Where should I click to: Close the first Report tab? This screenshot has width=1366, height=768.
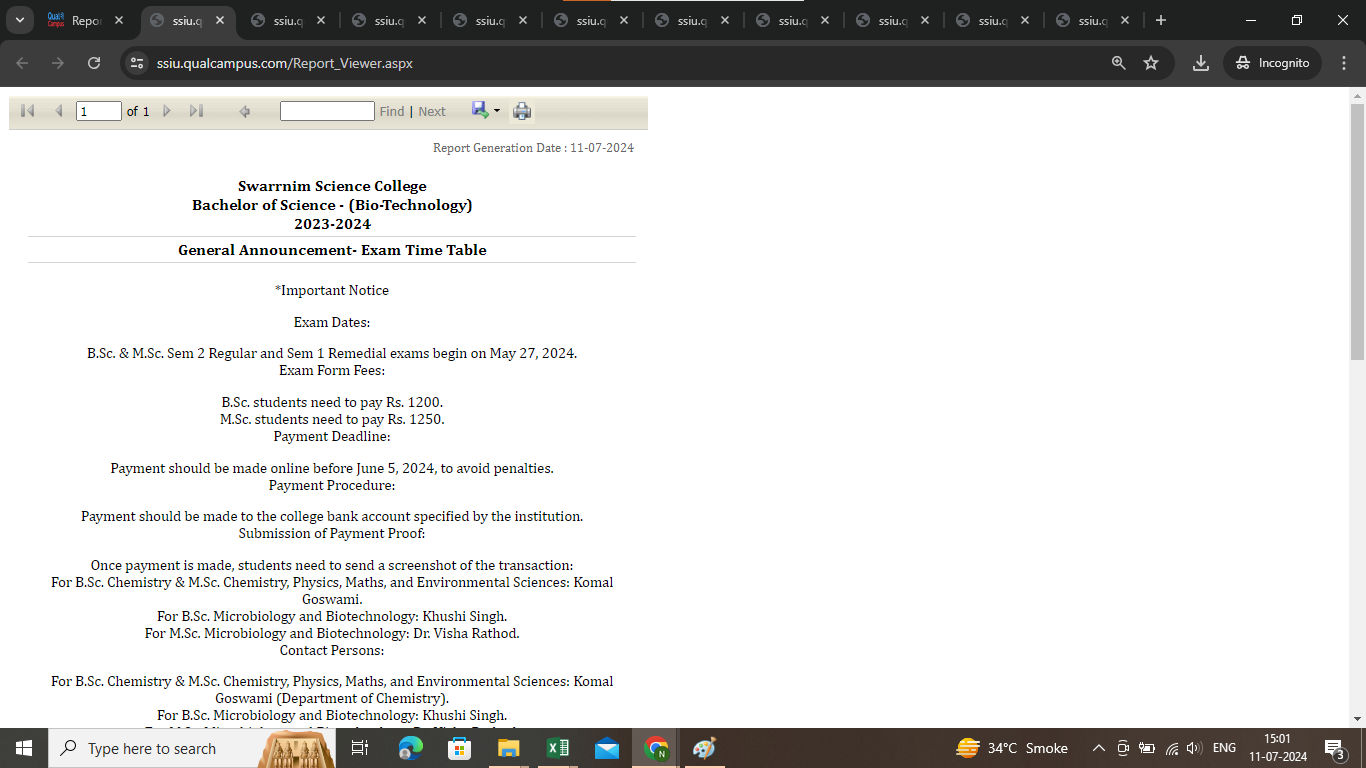point(119,20)
